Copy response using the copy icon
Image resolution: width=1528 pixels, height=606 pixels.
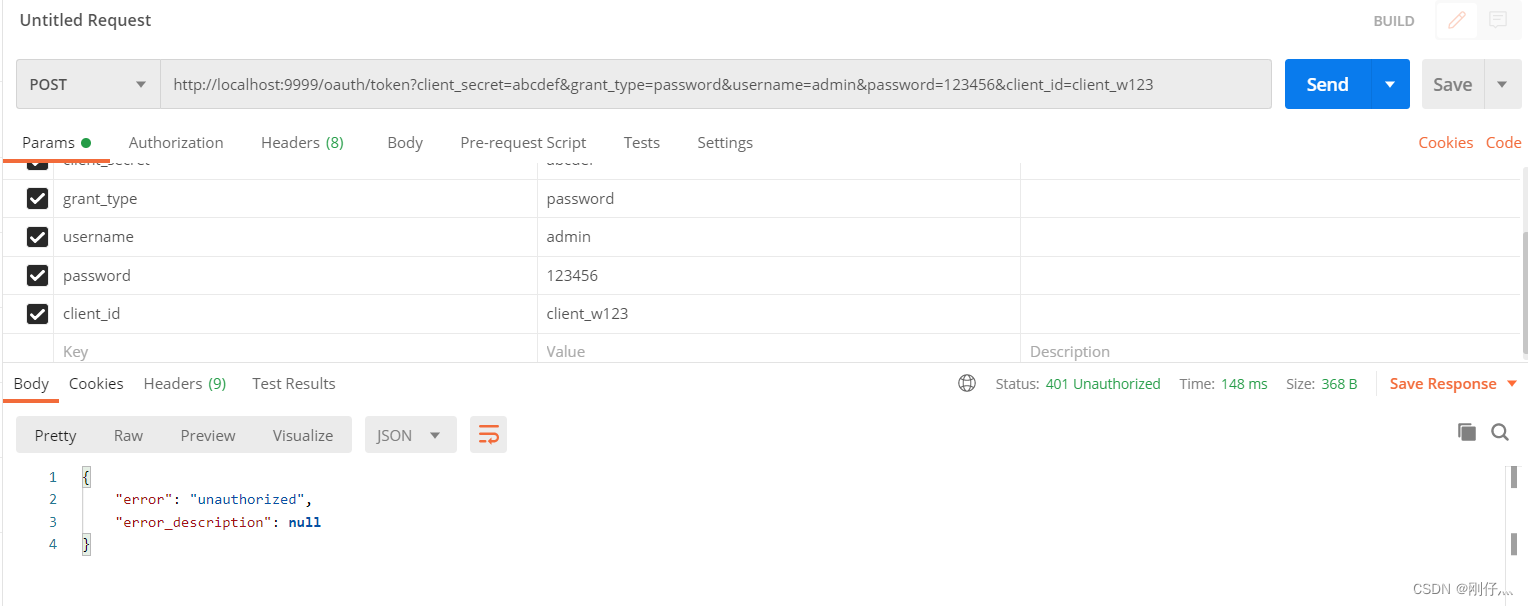pos(1467,432)
